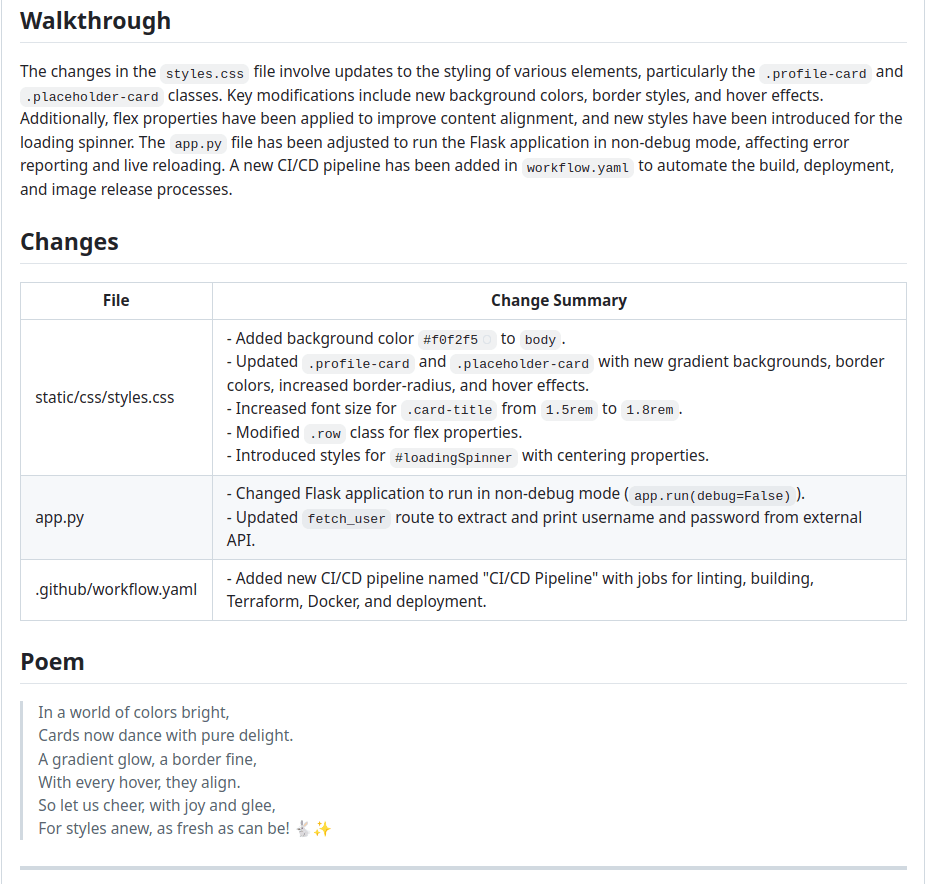925x884 pixels.
Task: Click the workflow.yaml code tag
Action: pos(580,167)
